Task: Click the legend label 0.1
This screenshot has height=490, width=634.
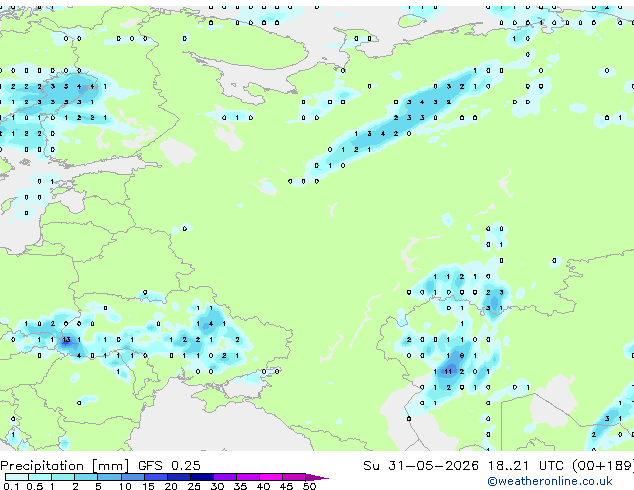Action: coord(11,486)
